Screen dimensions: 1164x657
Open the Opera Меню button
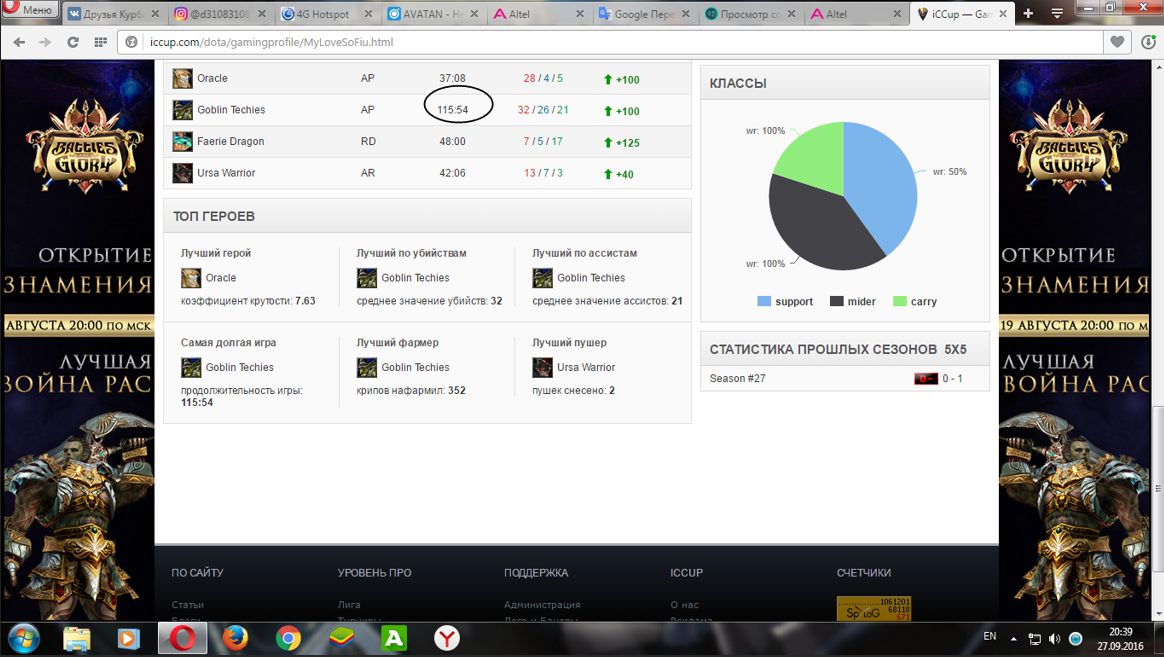pyautogui.click(x=30, y=10)
